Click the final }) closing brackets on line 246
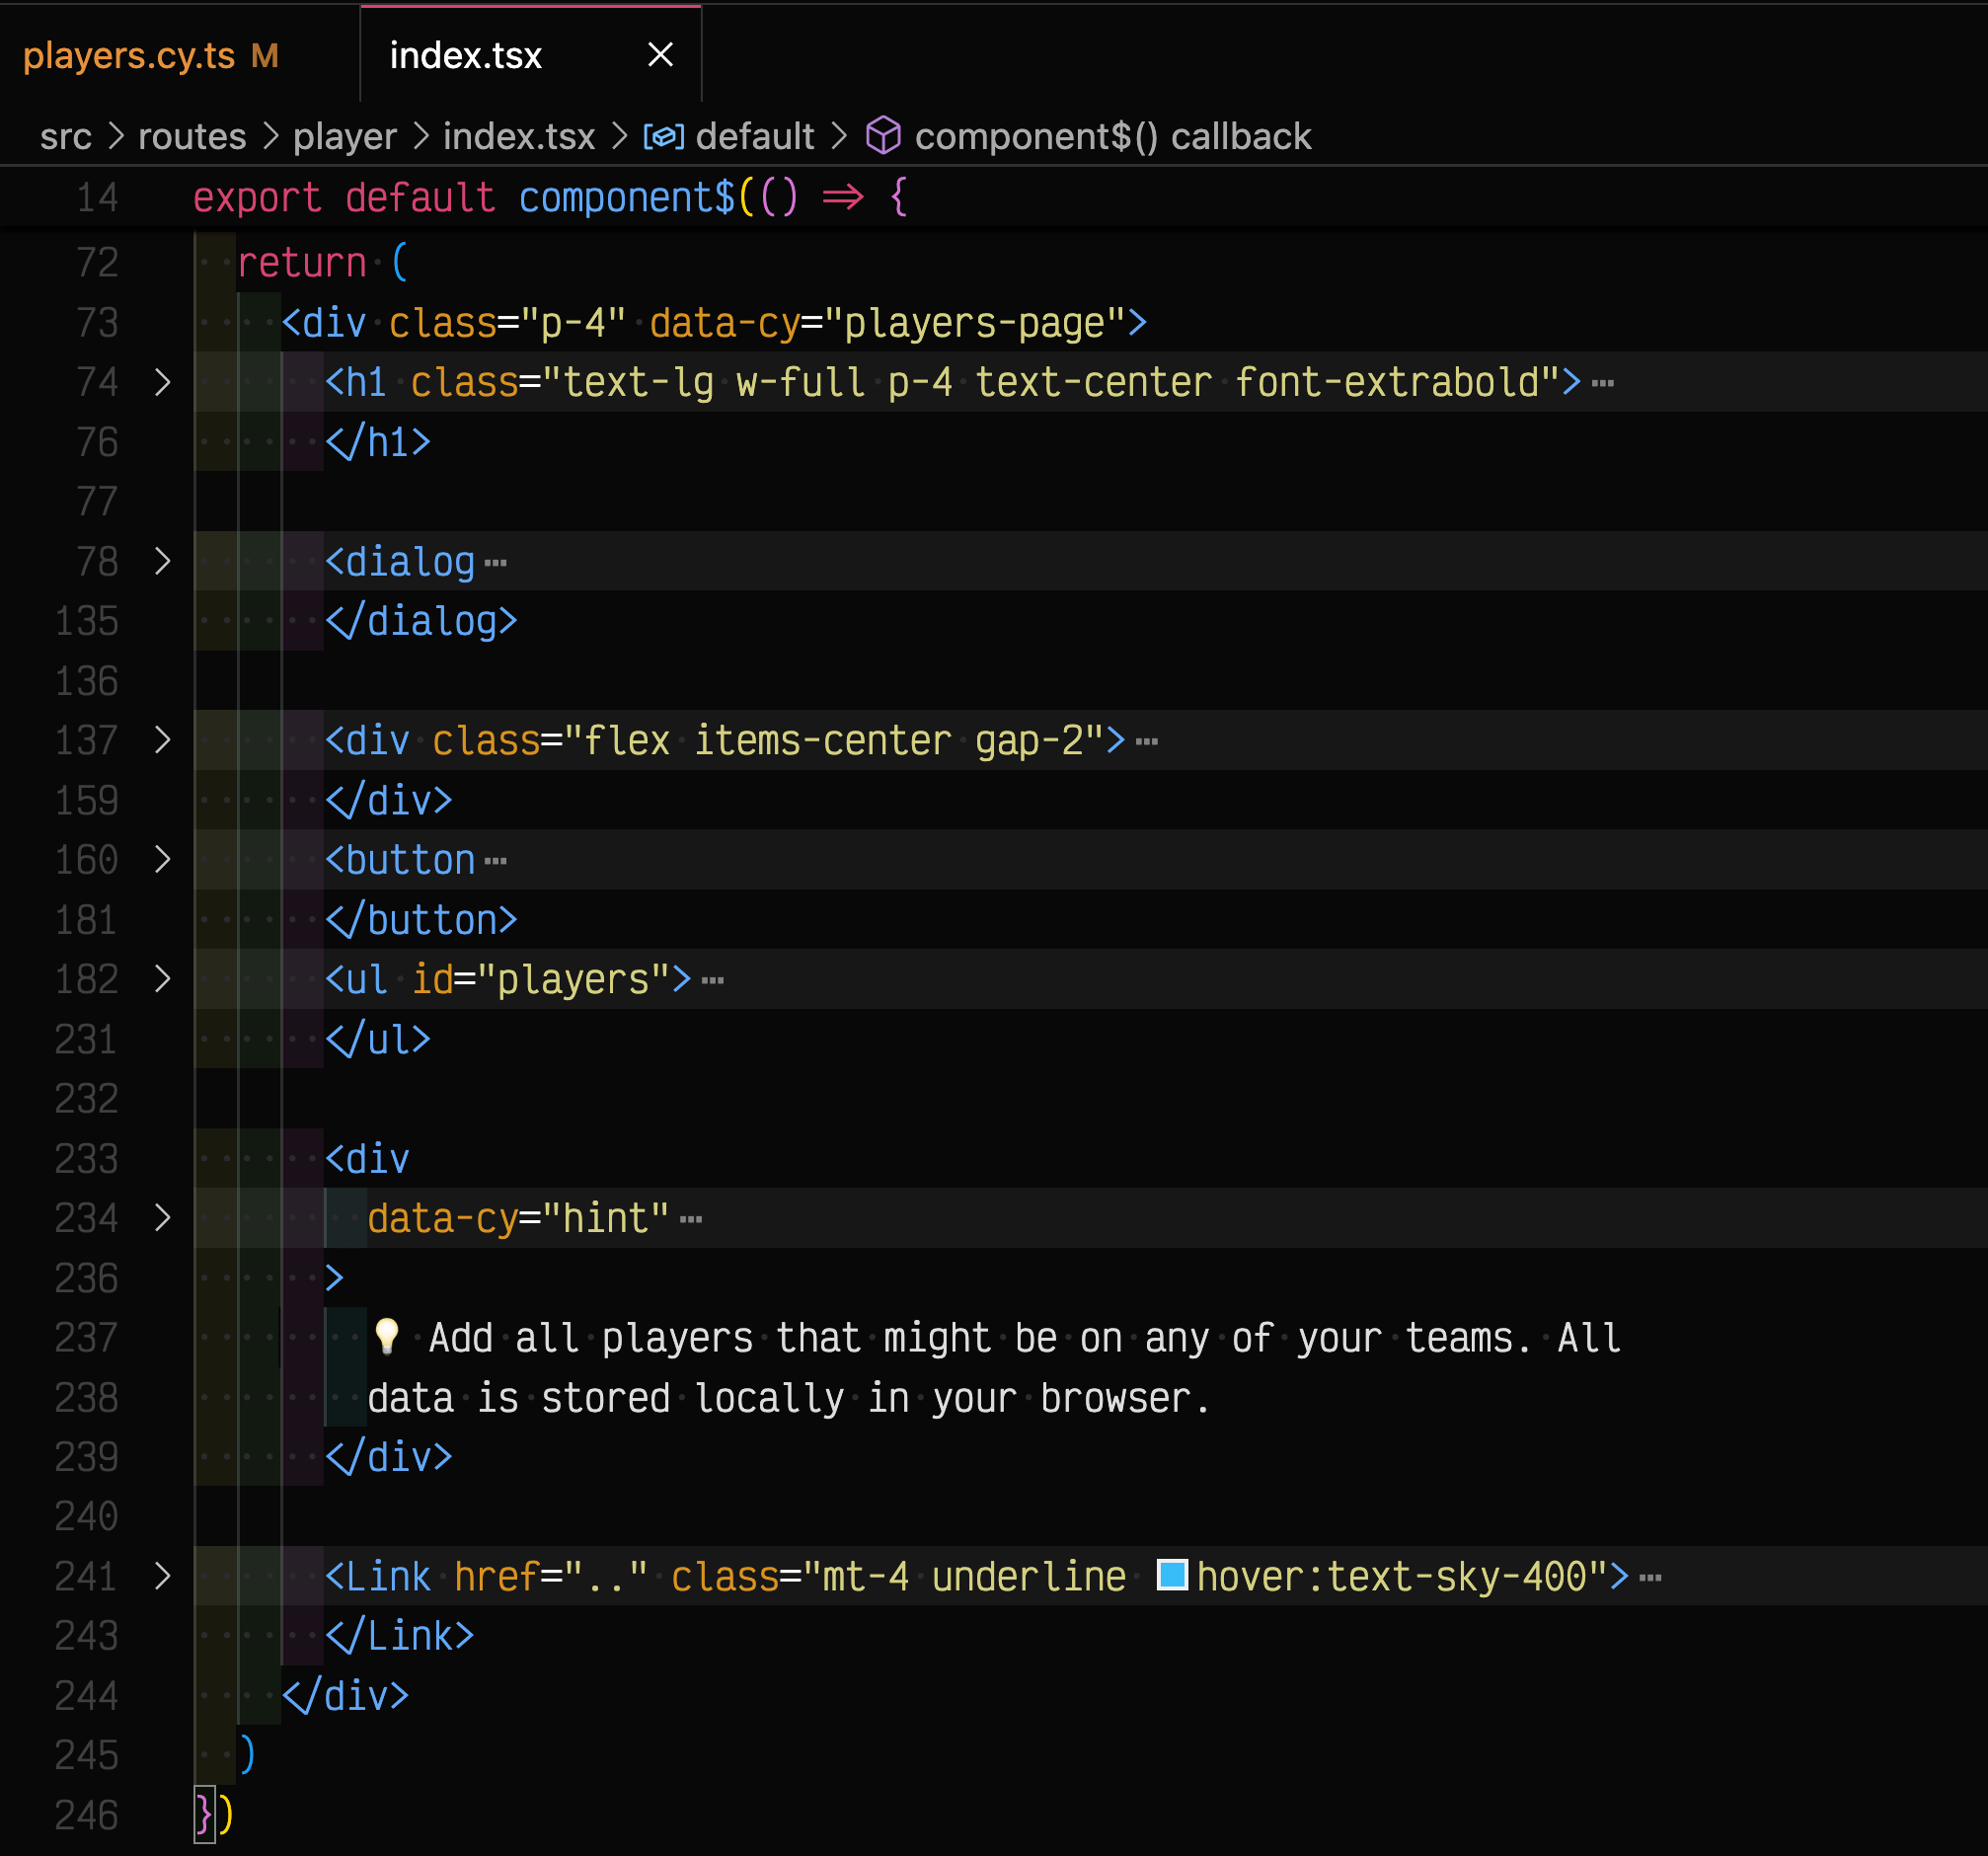 click(x=214, y=1814)
